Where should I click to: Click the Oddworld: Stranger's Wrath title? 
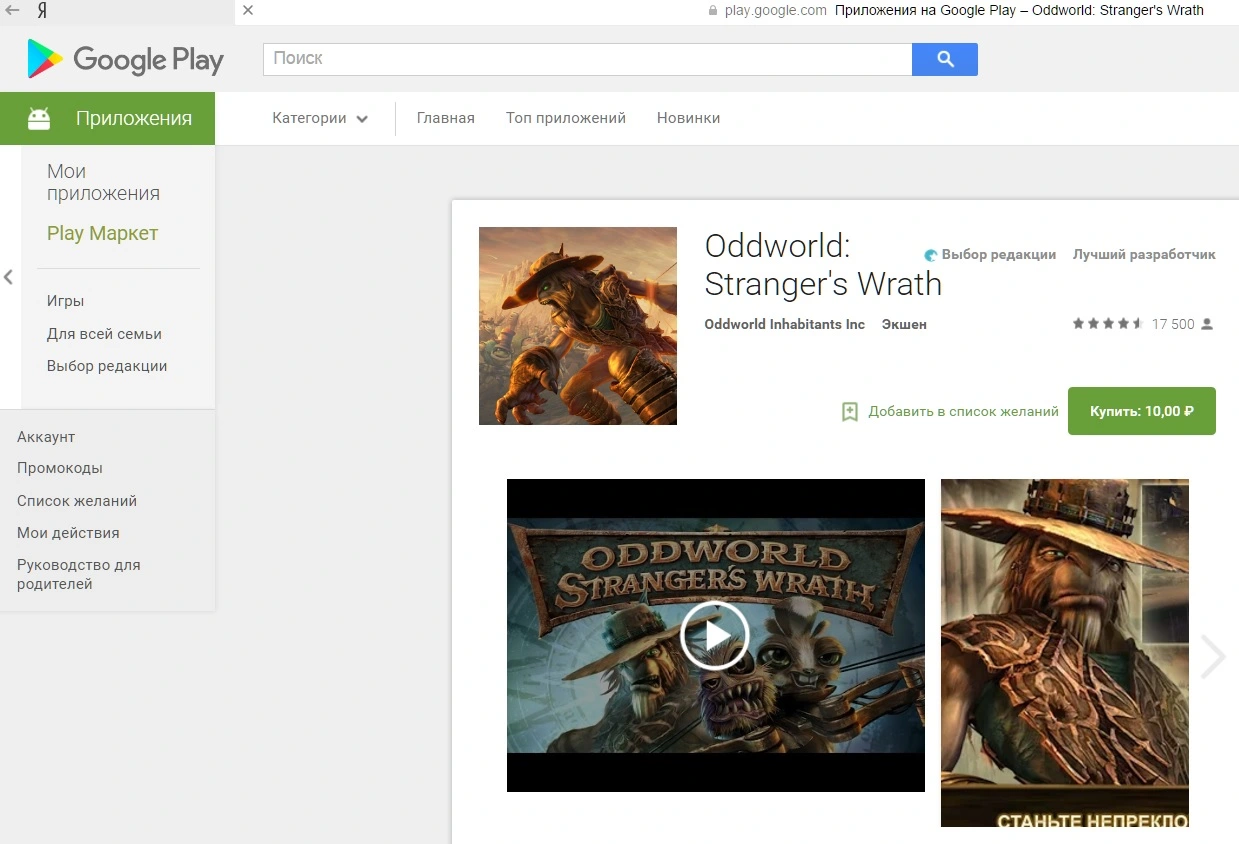823,265
